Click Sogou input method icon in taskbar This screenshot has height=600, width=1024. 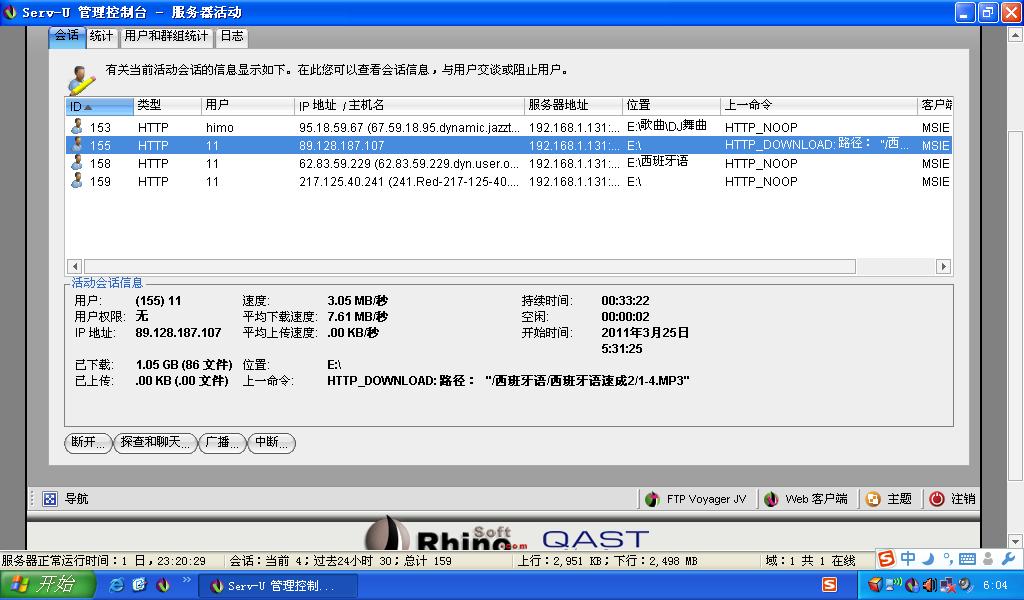point(829,584)
